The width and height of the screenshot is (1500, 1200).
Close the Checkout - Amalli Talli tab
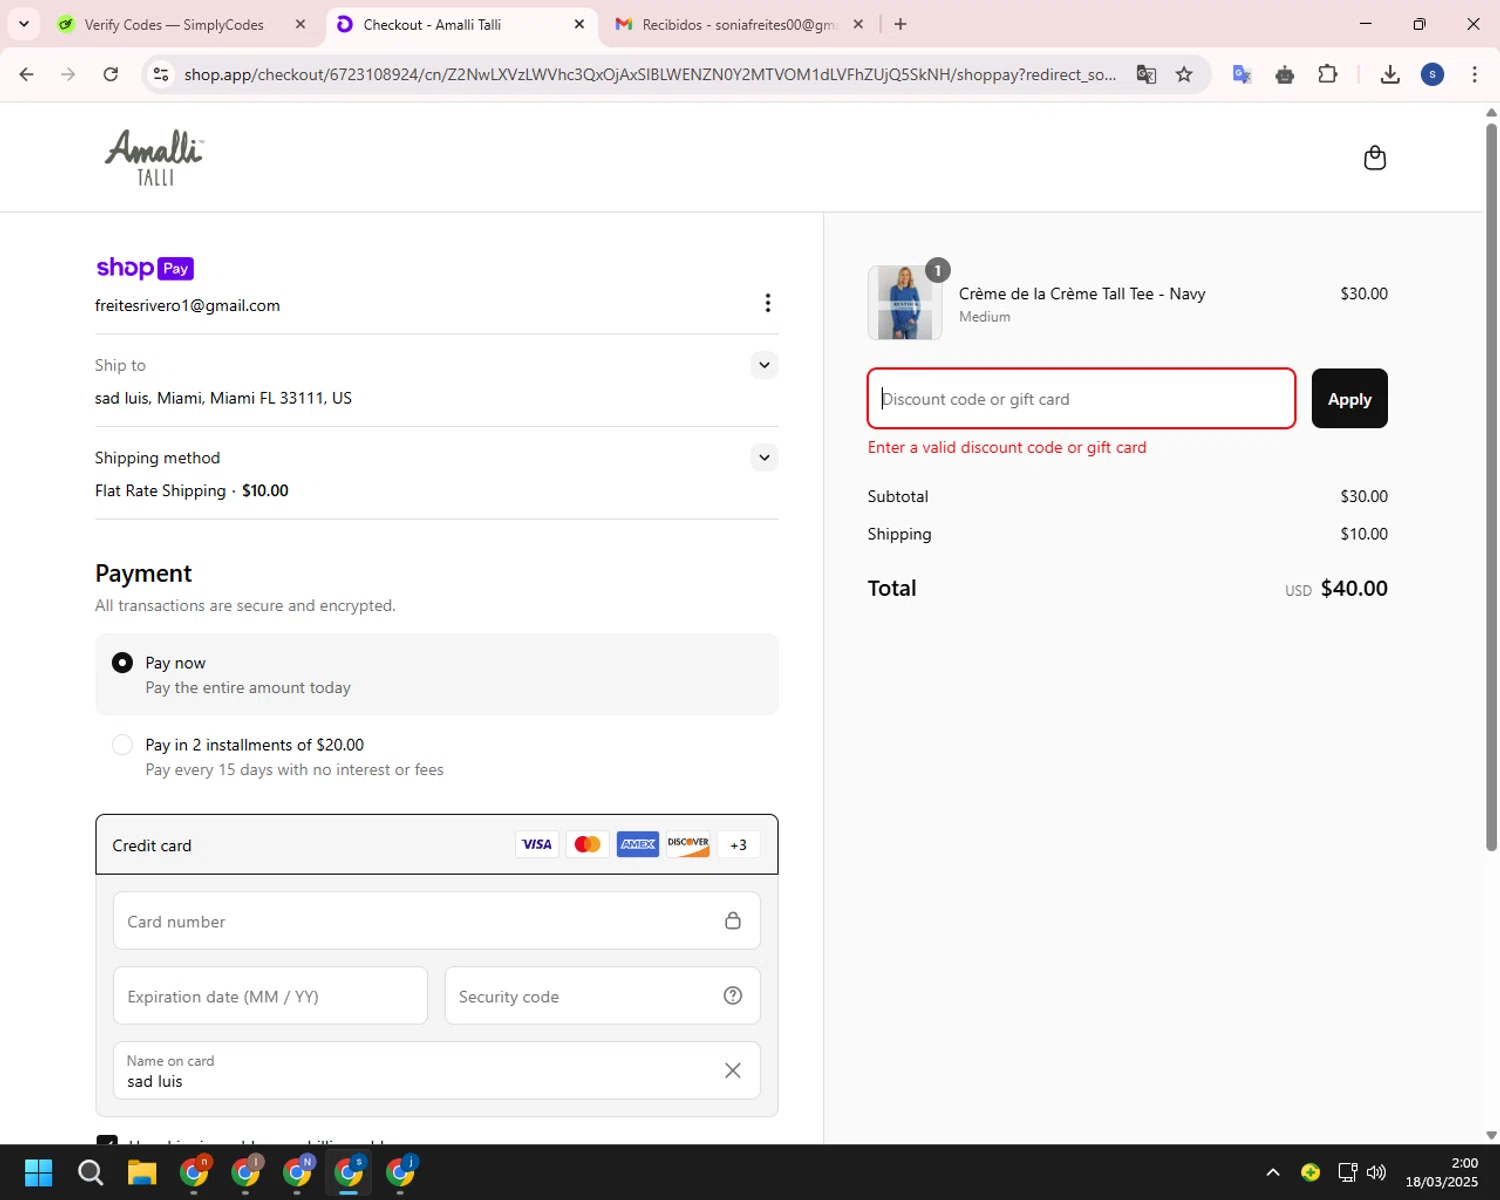(579, 24)
